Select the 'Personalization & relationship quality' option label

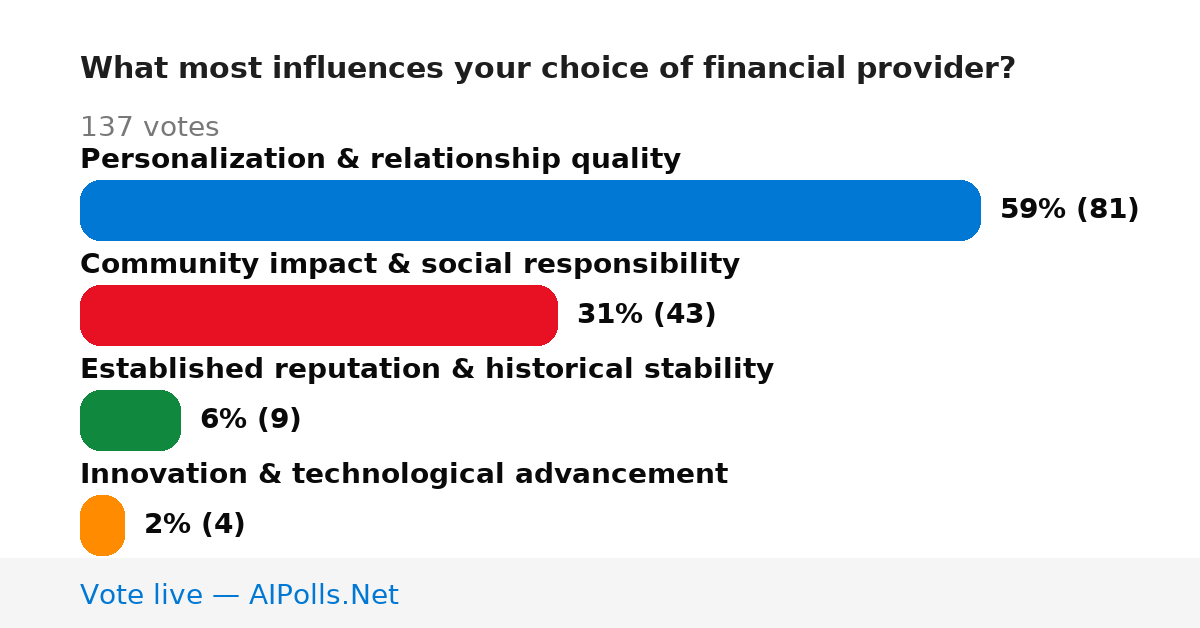pyautogui.click(x=380, y=159)
